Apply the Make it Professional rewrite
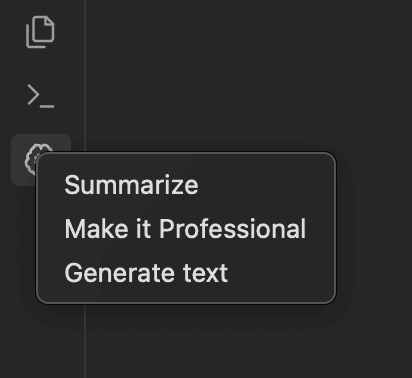 coord(185,229)
